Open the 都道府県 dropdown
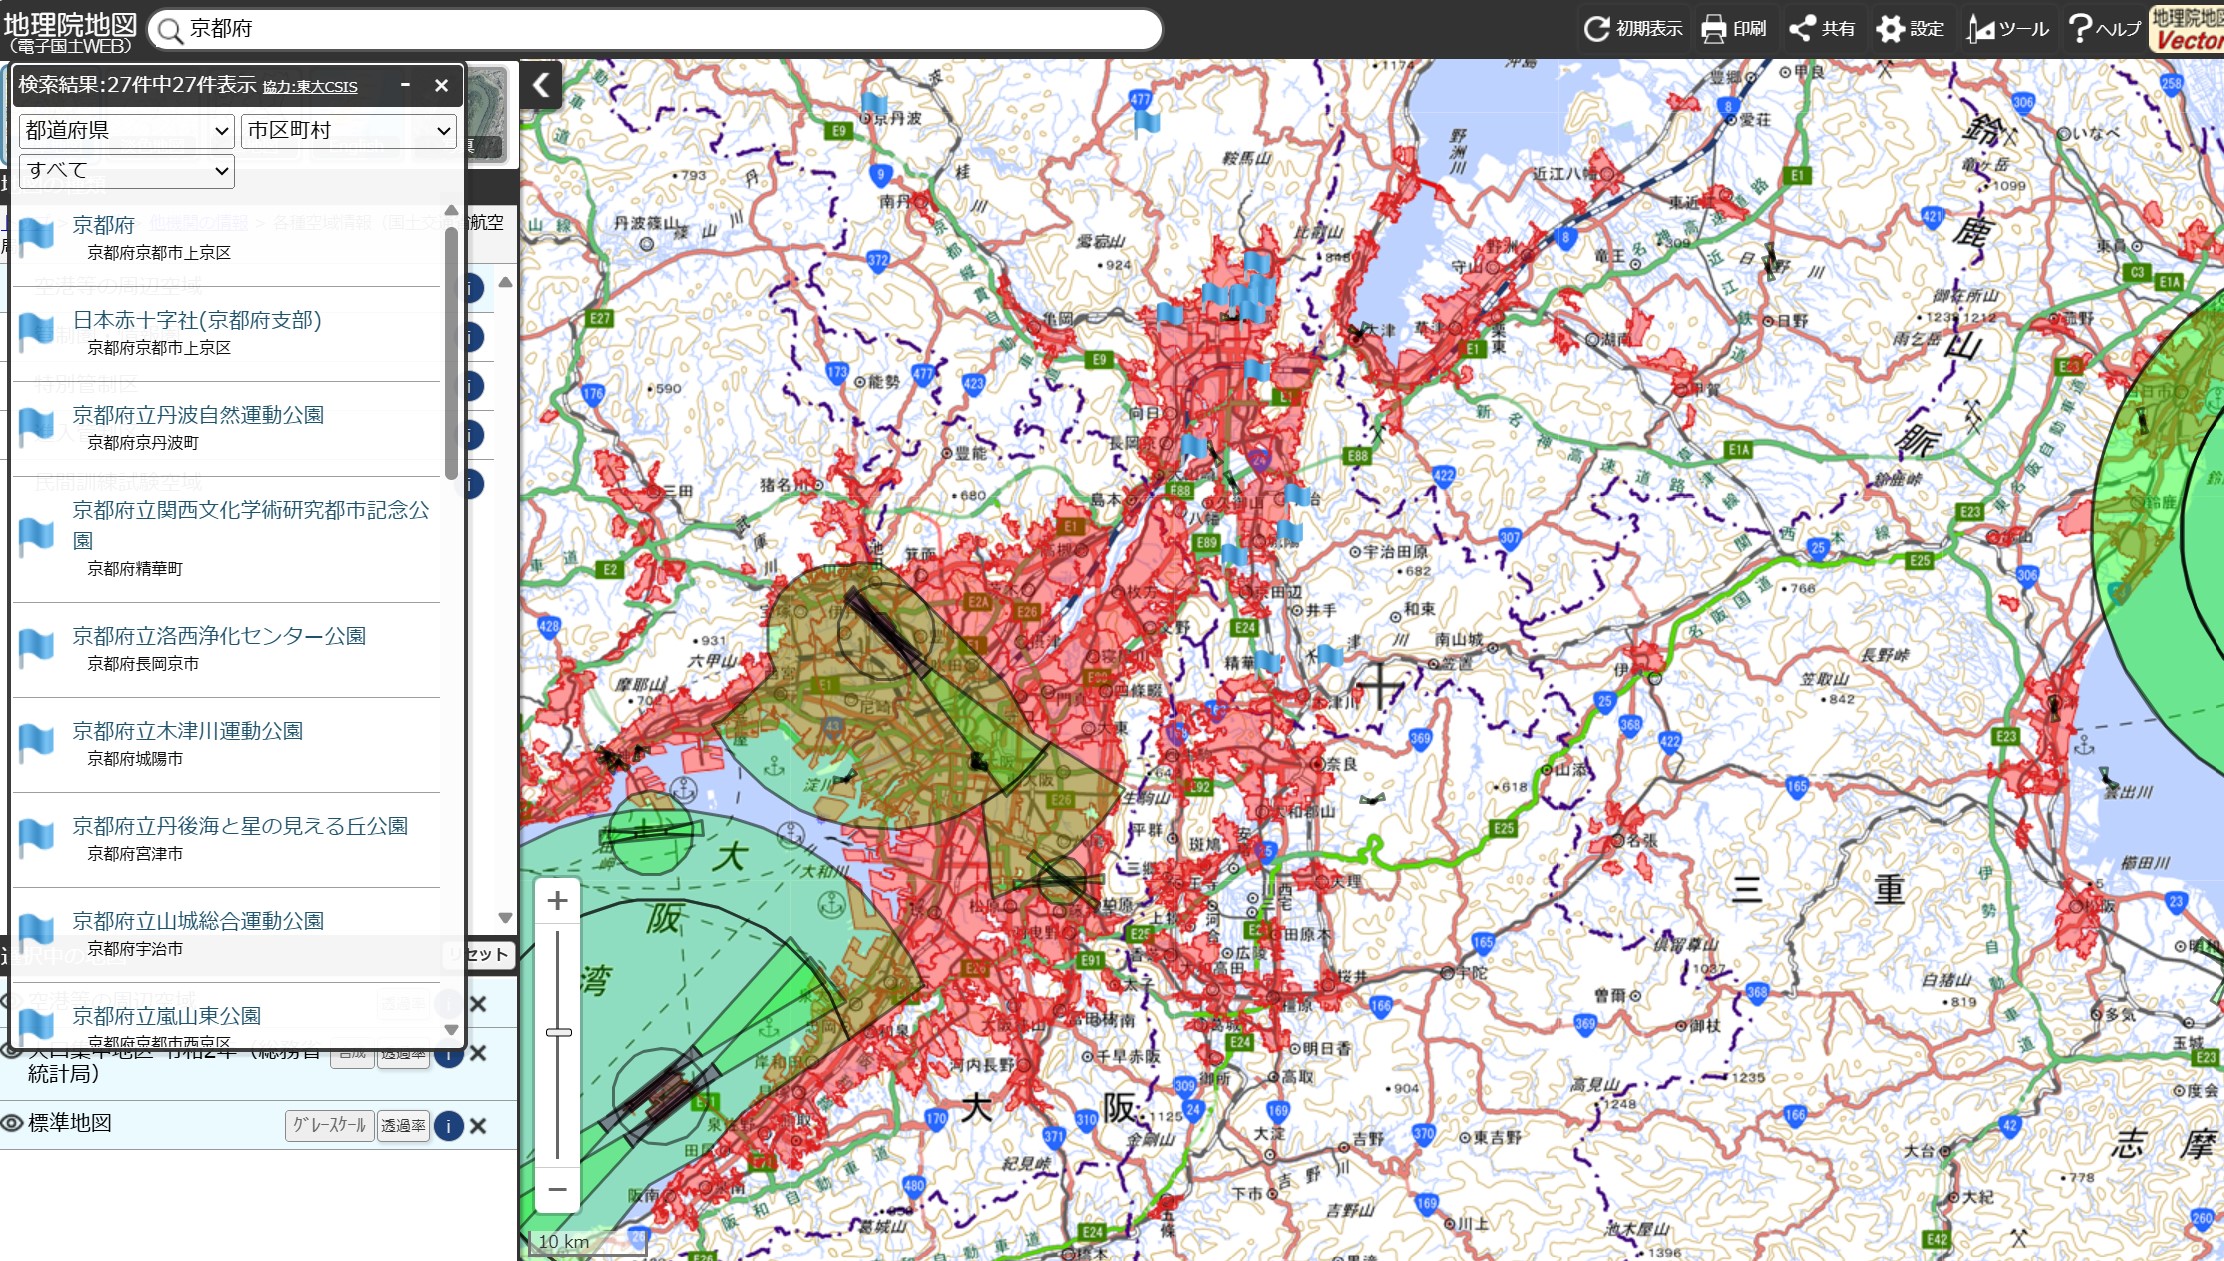Viewport: 2224px width, 1261px height. [x=127, y=131]
